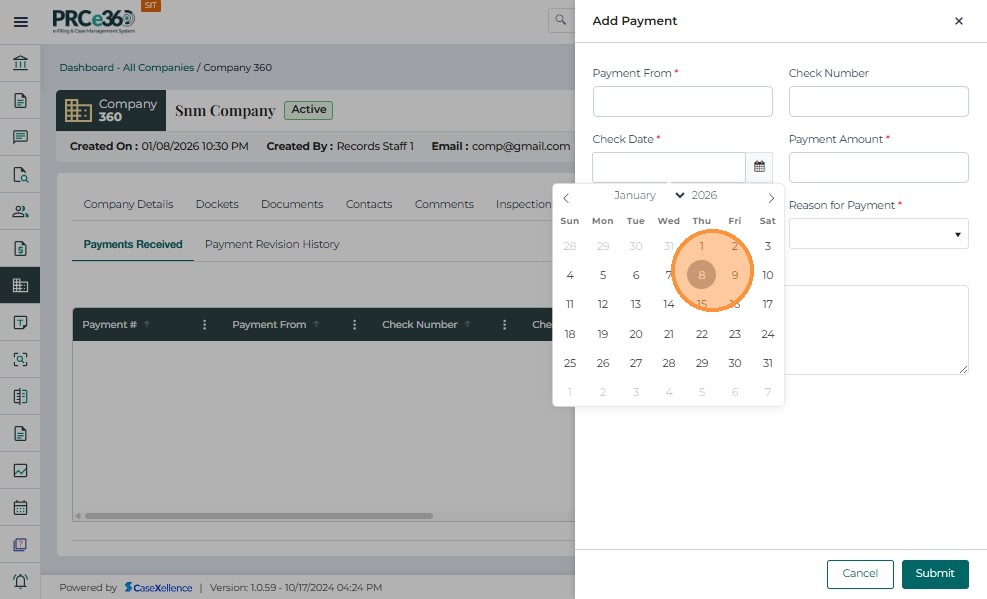Expand the Reason for Payment dropdown

[x=878, y=234]
